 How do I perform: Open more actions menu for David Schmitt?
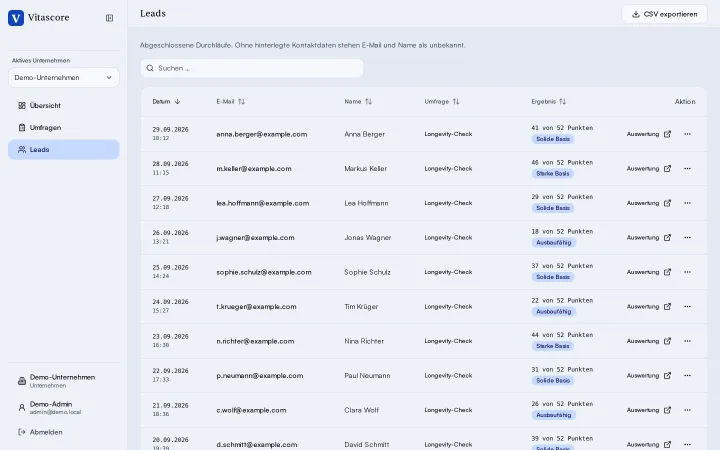pyautogui.click(x=687, y=444)
